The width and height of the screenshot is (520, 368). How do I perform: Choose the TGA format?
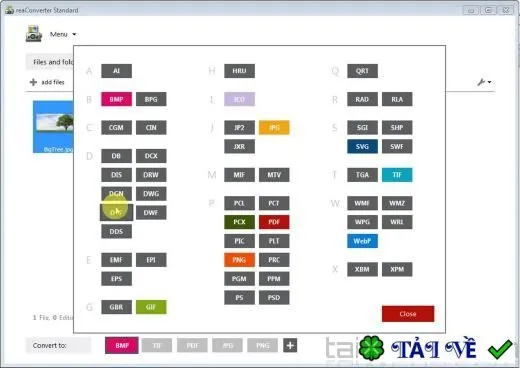[x=362, y=175]
